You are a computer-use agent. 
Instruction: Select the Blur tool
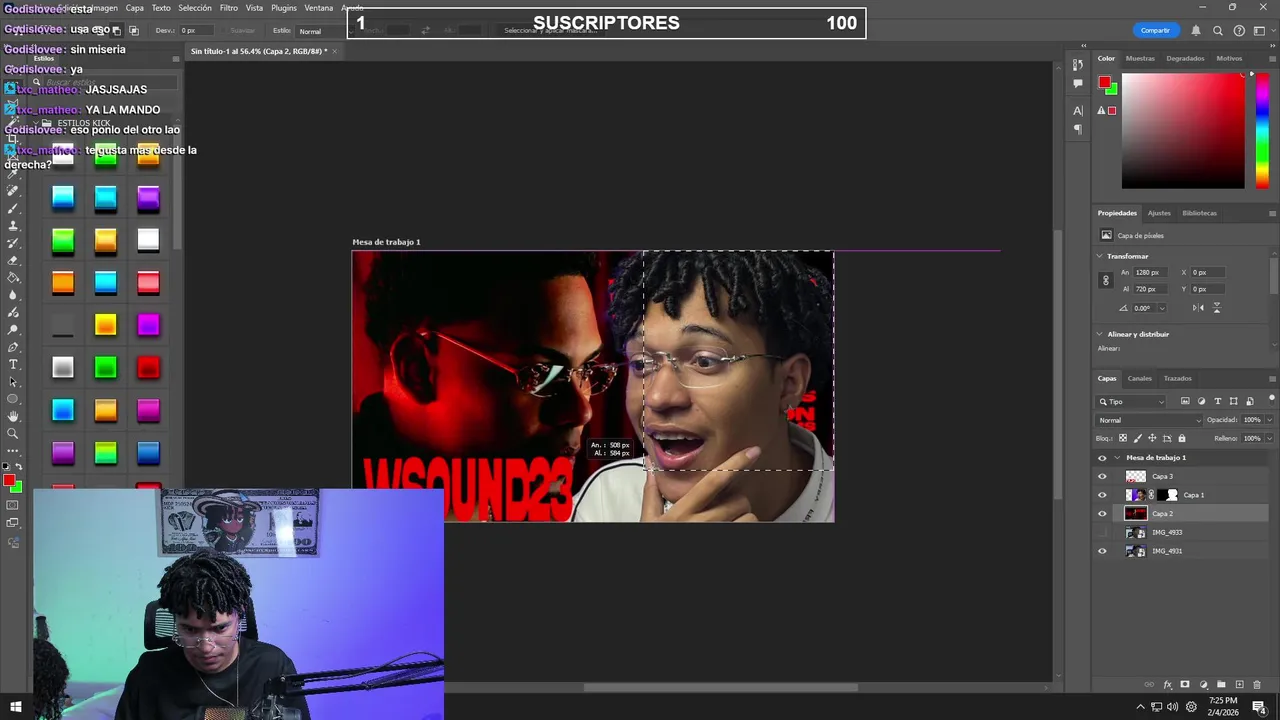click(x=13, y=295)
